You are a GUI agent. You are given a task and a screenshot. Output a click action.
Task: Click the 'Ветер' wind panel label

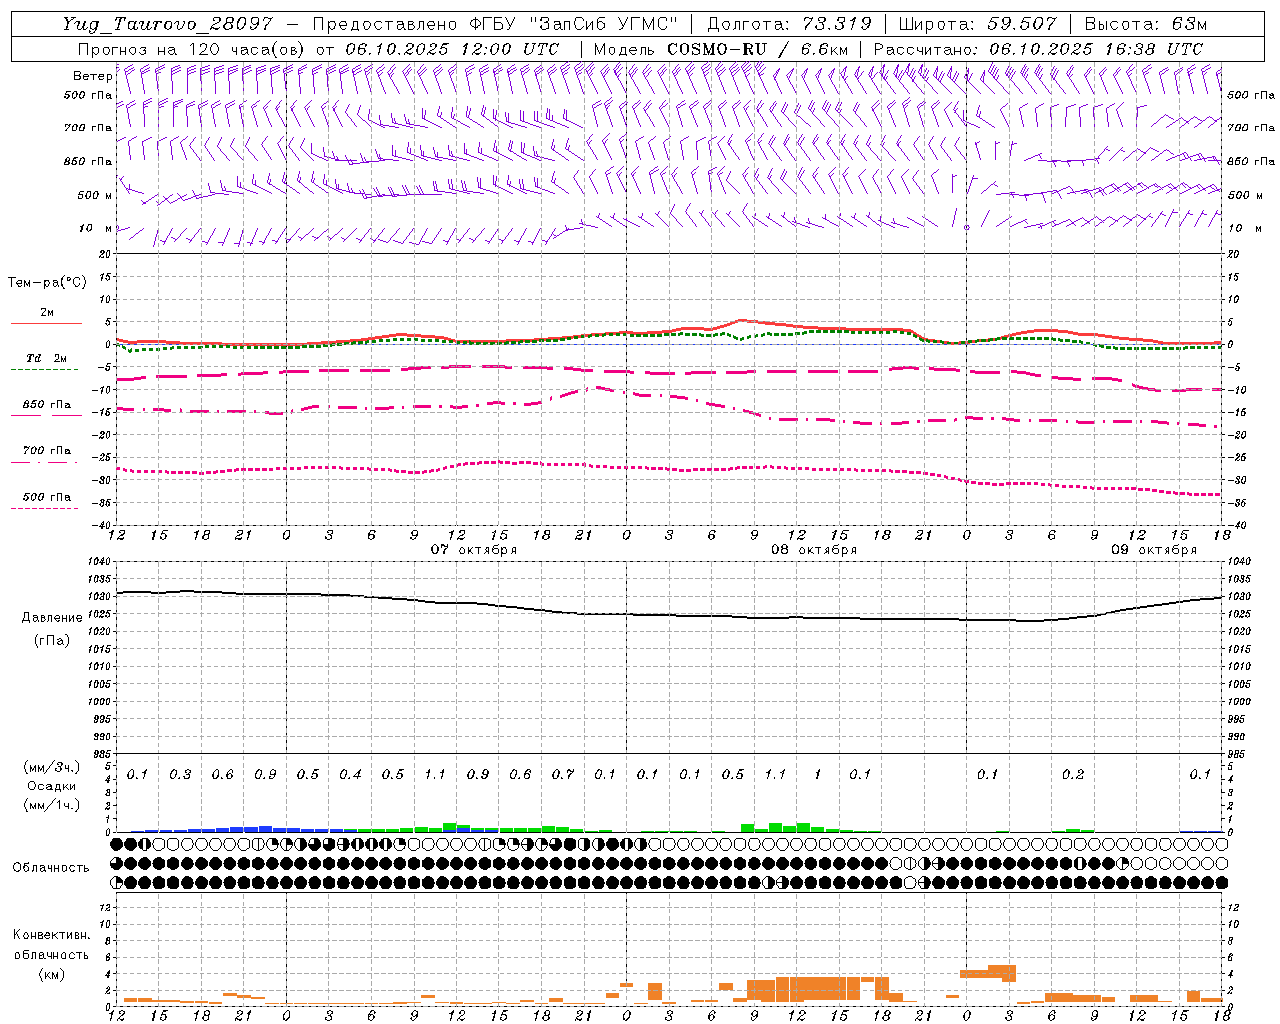coord(92,76)
